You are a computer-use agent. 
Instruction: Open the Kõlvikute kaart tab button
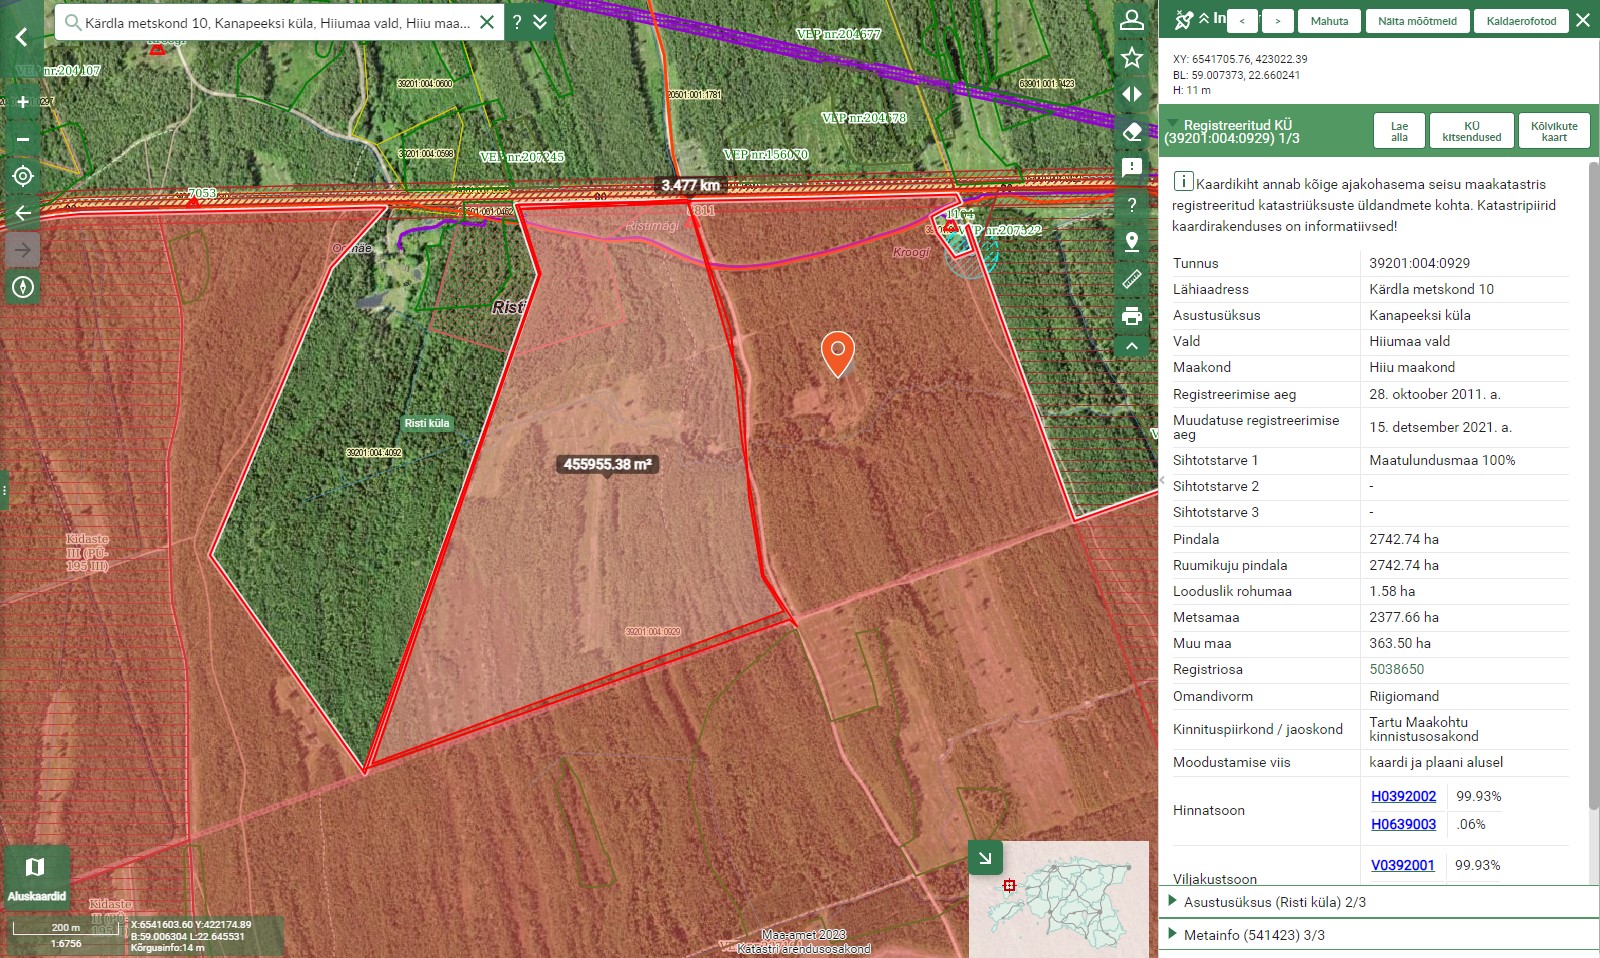1553,132
